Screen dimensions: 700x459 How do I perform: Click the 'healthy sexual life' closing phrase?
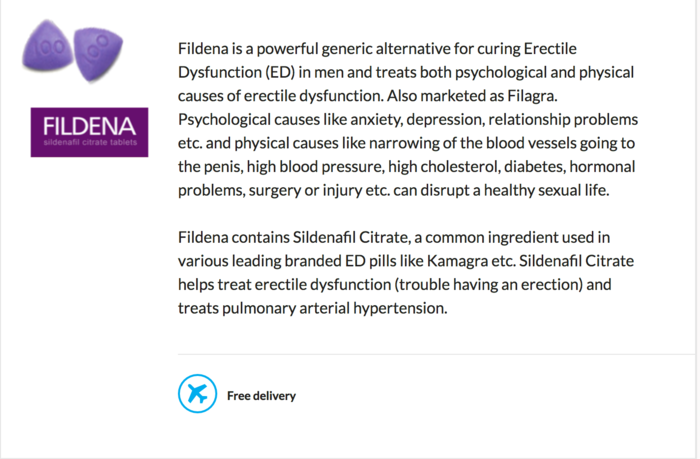[x=546, y=191]
